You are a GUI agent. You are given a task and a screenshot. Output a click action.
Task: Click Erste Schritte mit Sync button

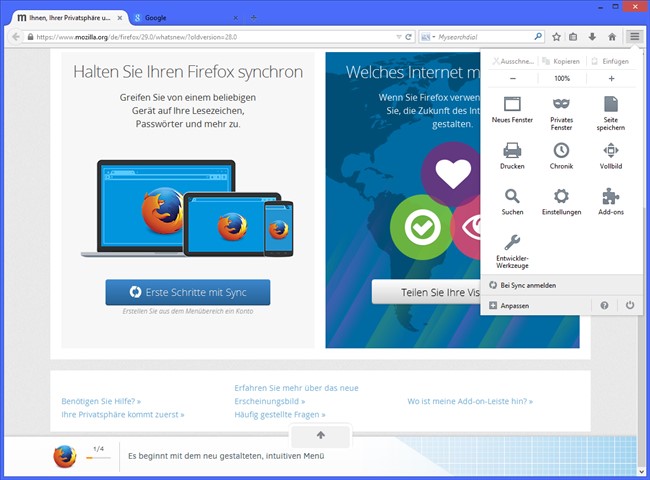click(x=188, y=292)
